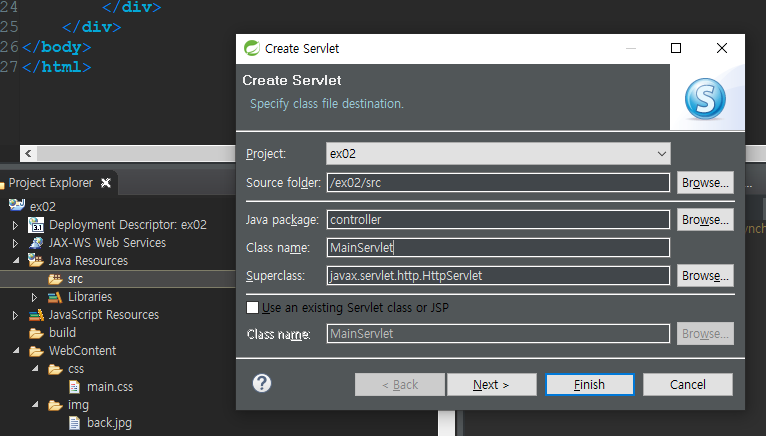
Task: Collapse the WebContent node
Action: 16,350
